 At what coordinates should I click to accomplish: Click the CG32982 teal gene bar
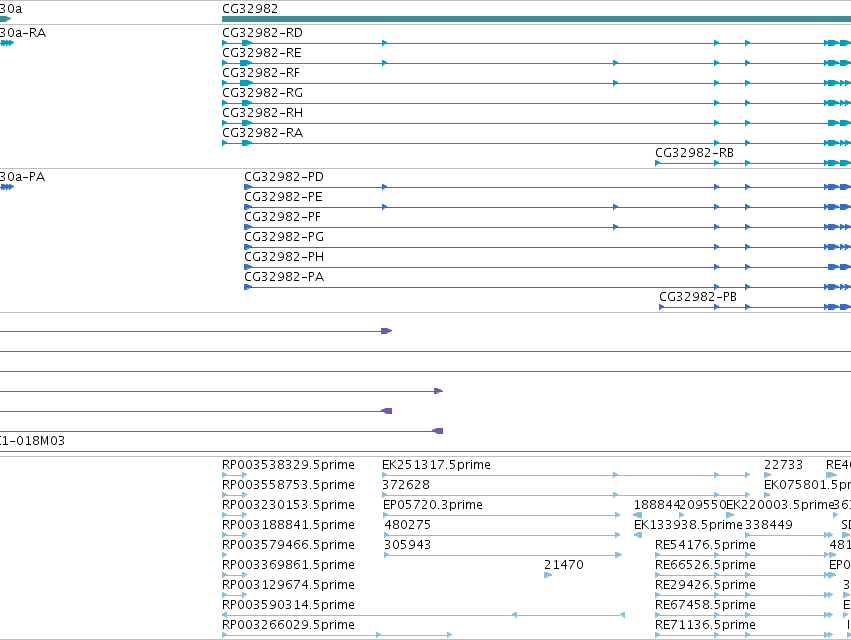[536, 19]
